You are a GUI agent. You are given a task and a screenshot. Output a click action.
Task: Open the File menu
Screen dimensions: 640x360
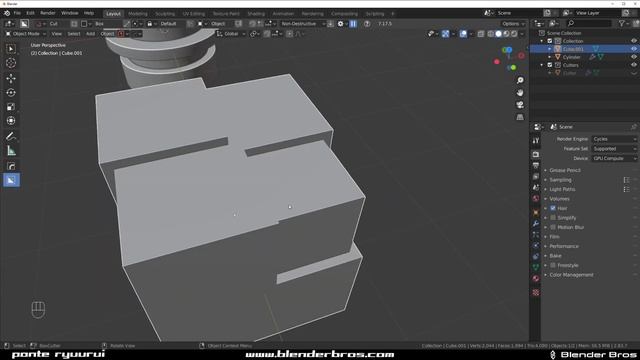[x=17, y=13]
